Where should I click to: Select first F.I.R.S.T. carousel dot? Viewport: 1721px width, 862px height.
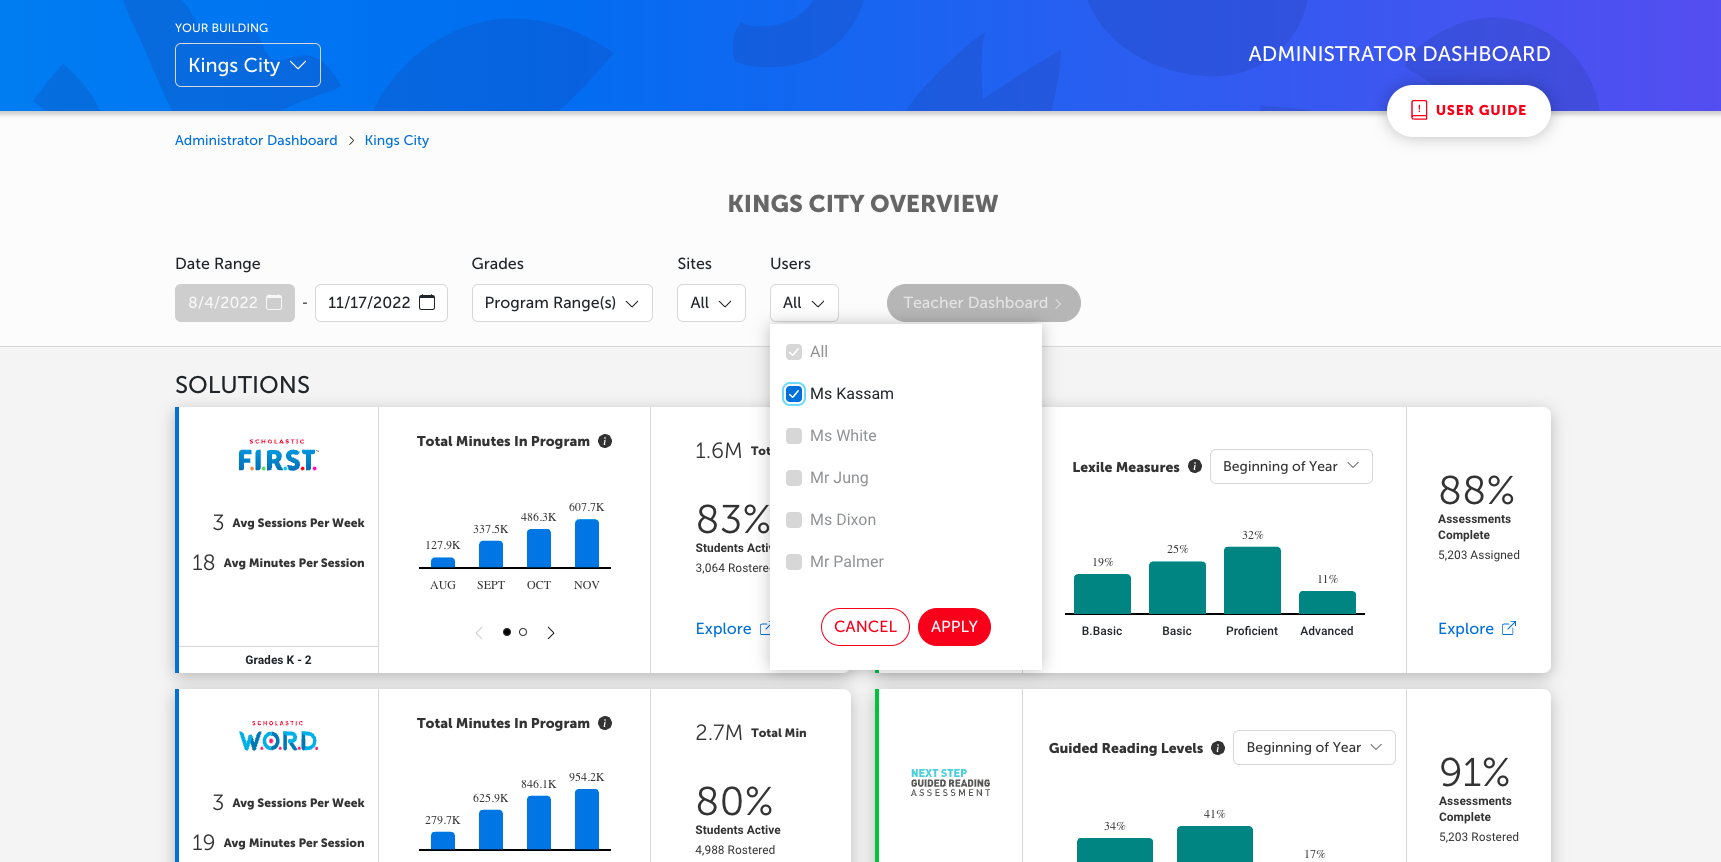click(507, 632)
